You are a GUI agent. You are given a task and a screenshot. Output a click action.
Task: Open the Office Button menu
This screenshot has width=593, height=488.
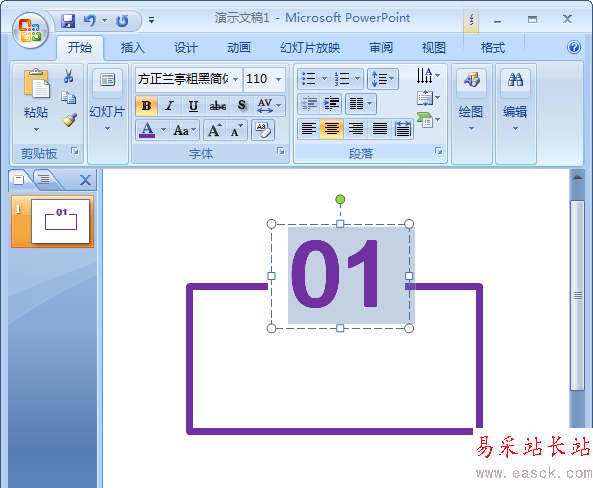pyautogui.click(x=30, y=30)
